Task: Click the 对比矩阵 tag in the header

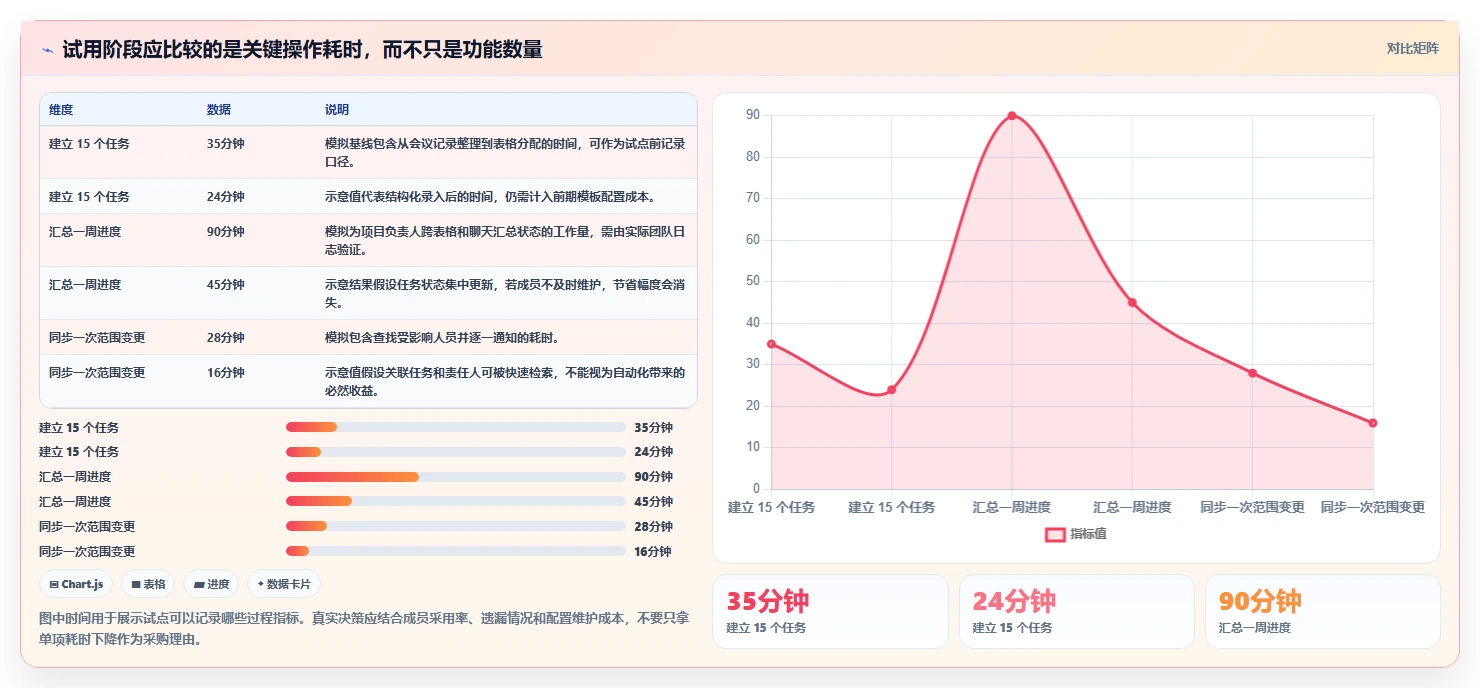Action: click(1412, 48)
